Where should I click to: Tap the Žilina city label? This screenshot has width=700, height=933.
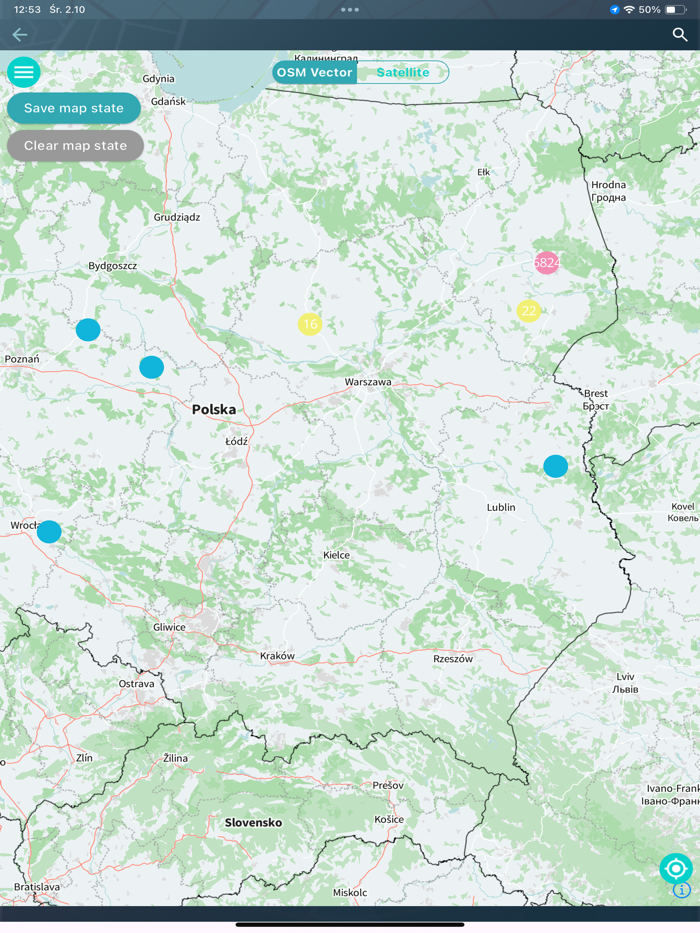(x=176, y=758)
